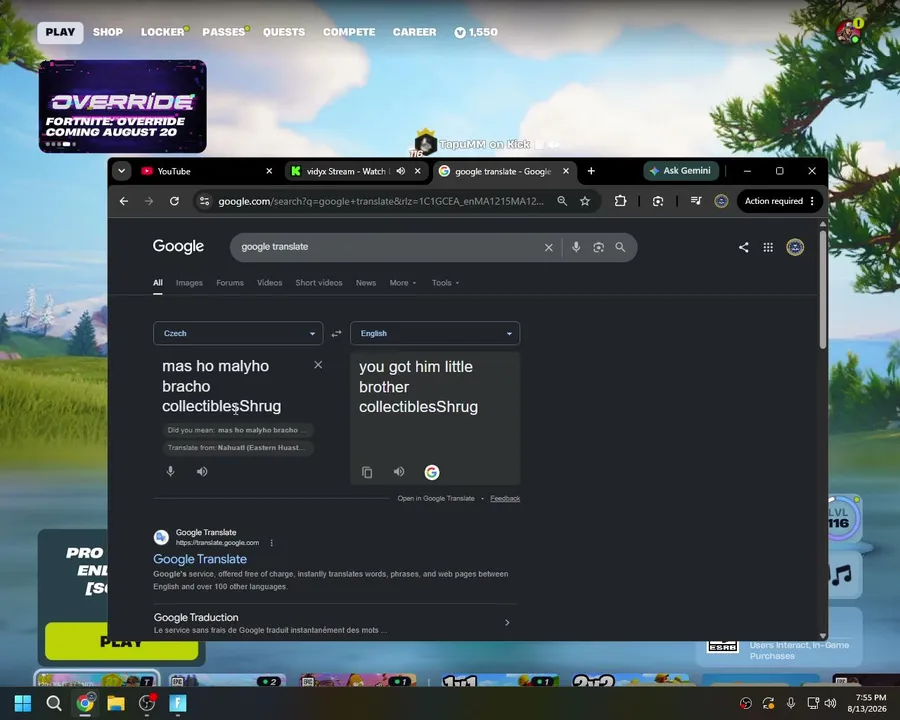Screen dimensions: 900x720
Task: Bookmark this page with the star
Action: (x=585, y=201)
